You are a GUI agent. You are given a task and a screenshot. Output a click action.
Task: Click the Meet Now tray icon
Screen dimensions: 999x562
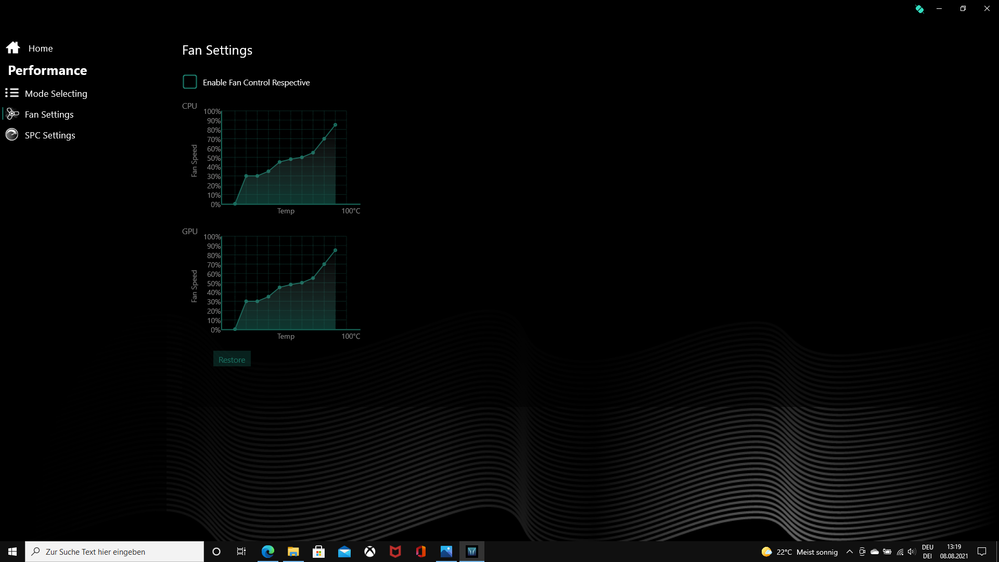tap(862, 552)
